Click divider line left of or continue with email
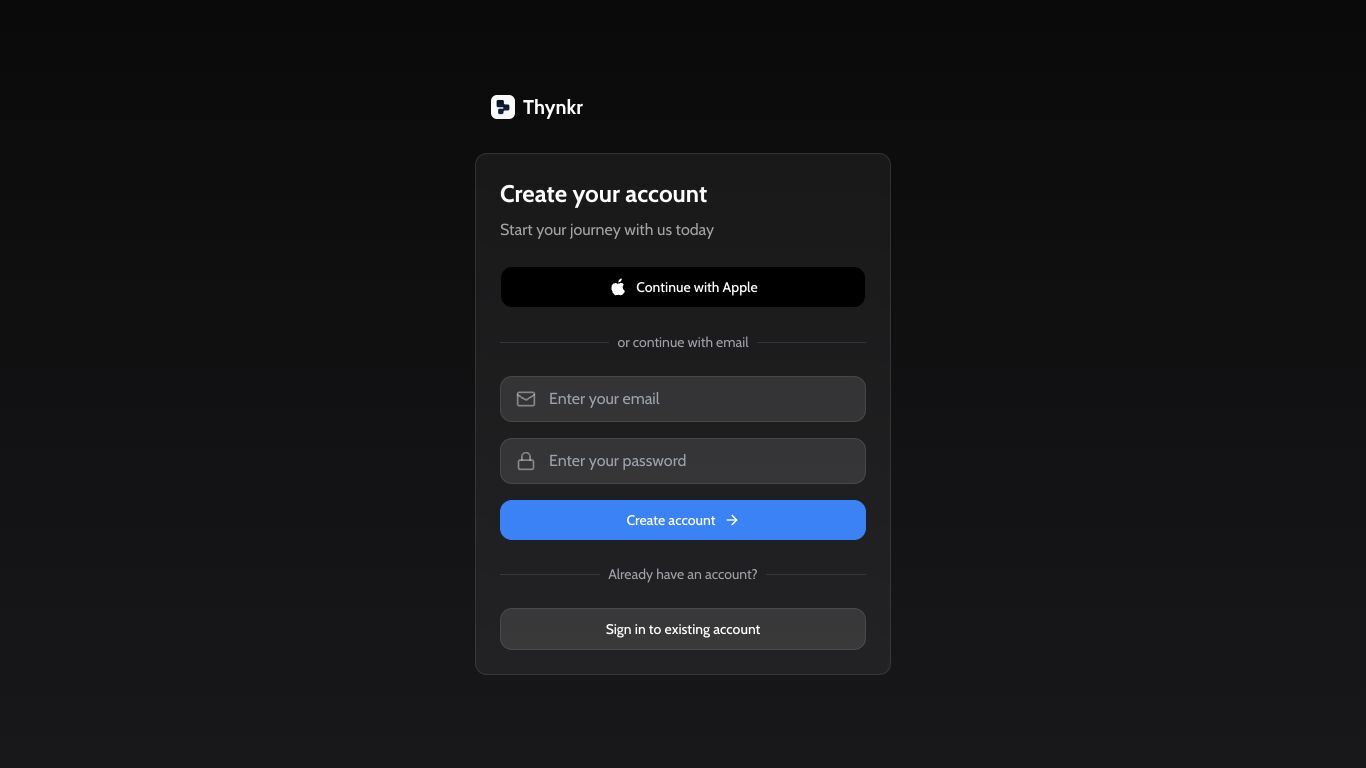Image resolution: width=1366 pixels, height=768 pixels. coord(554,342)
